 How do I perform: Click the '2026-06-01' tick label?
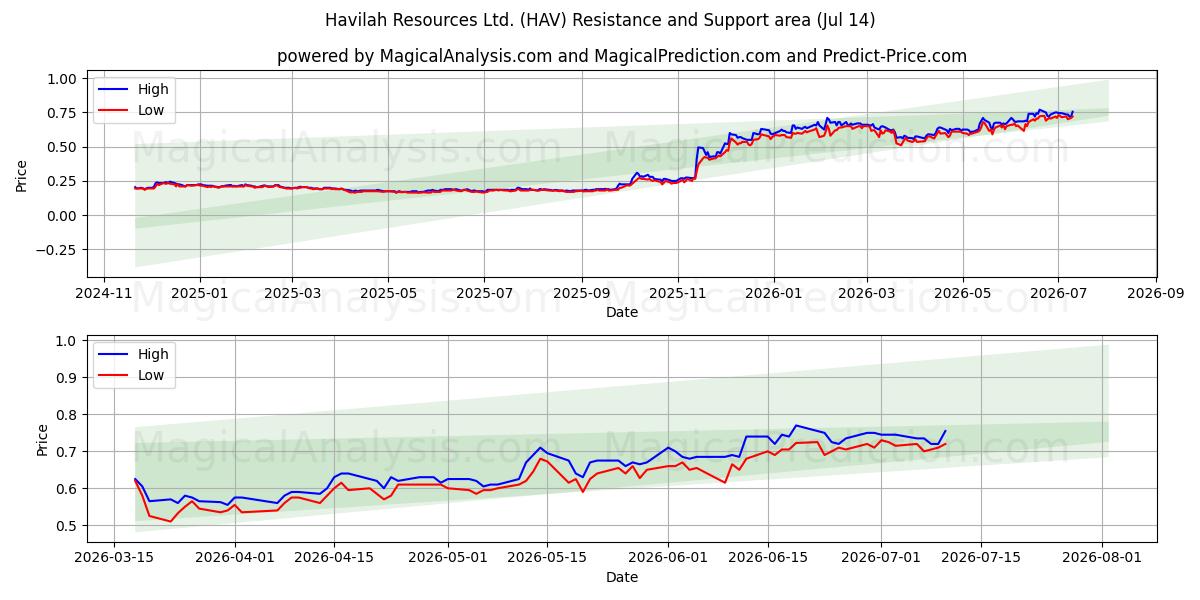pos(668,558)
